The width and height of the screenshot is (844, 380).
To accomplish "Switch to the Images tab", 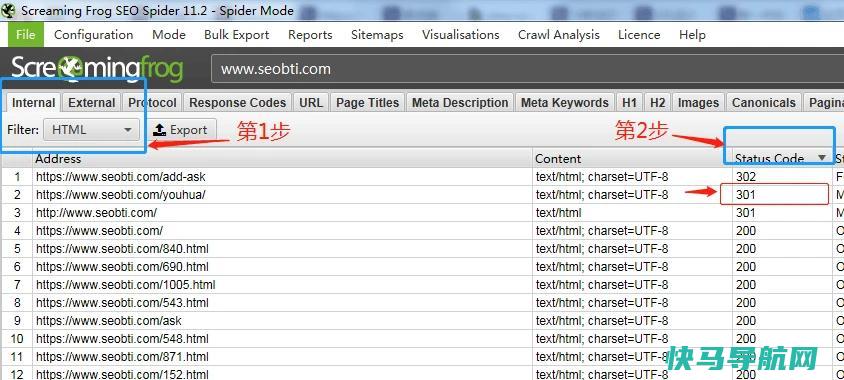I will coord(698,103).
